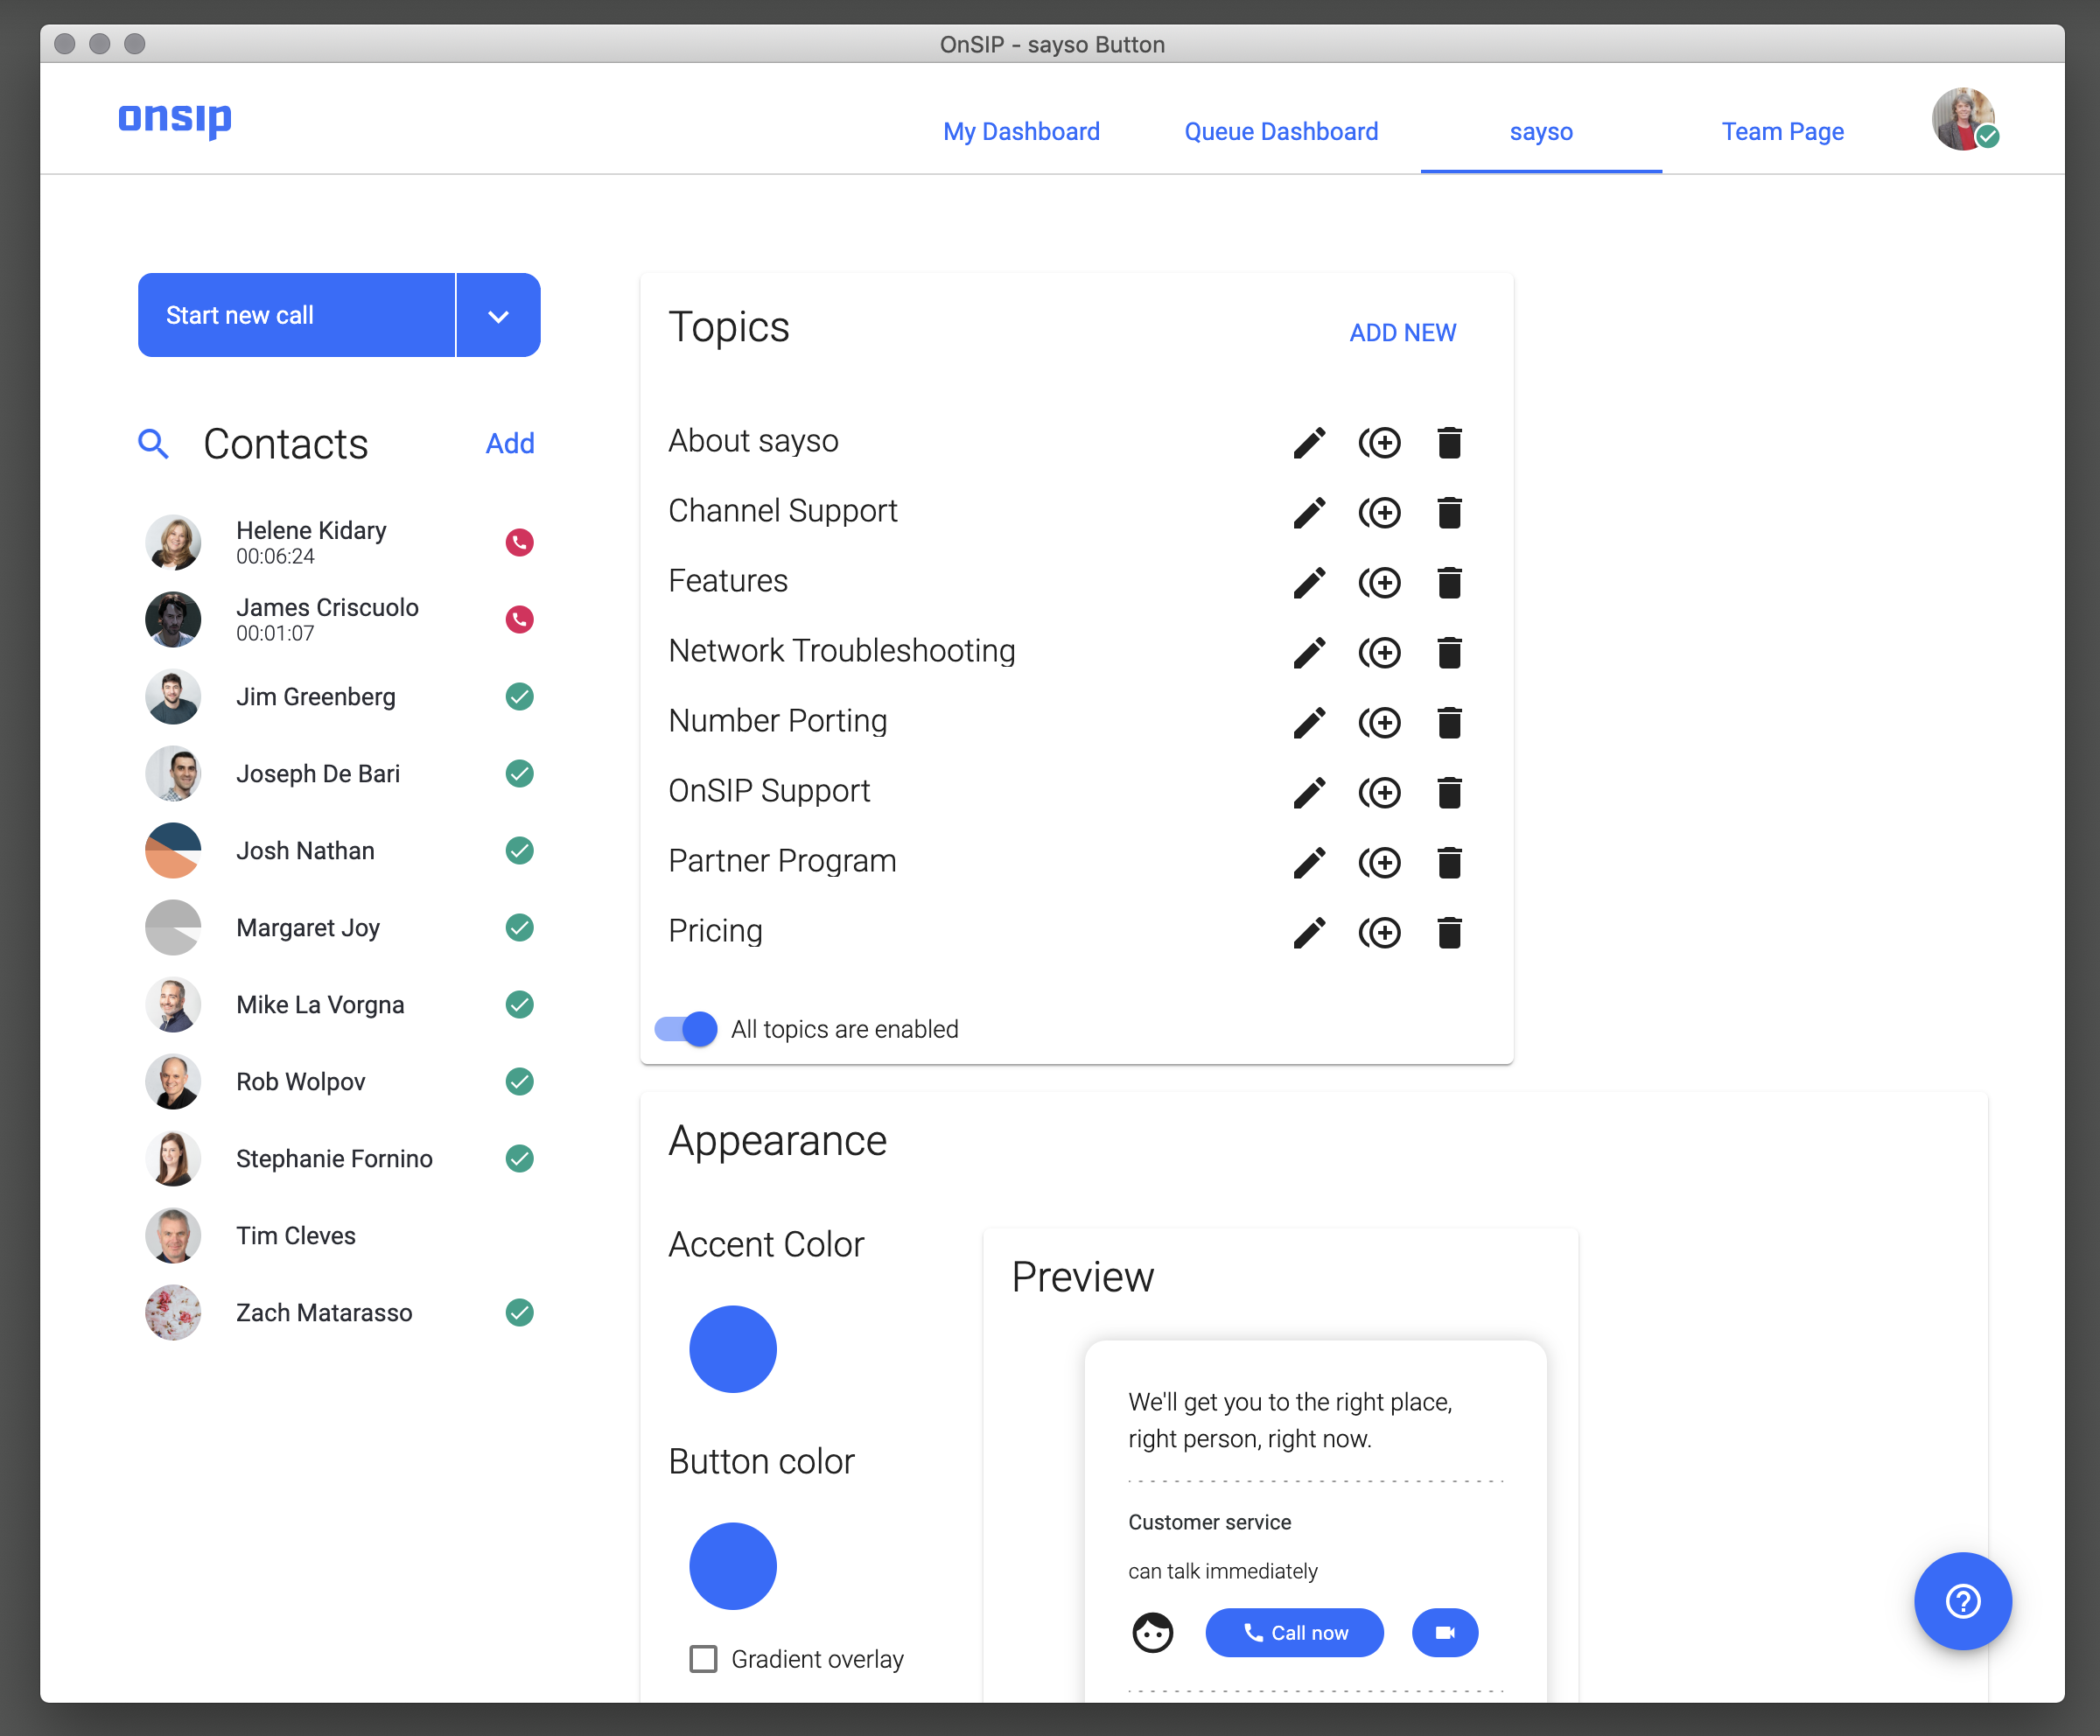
Task: Edit the Partner Program topic
Action: point(1309,862)
